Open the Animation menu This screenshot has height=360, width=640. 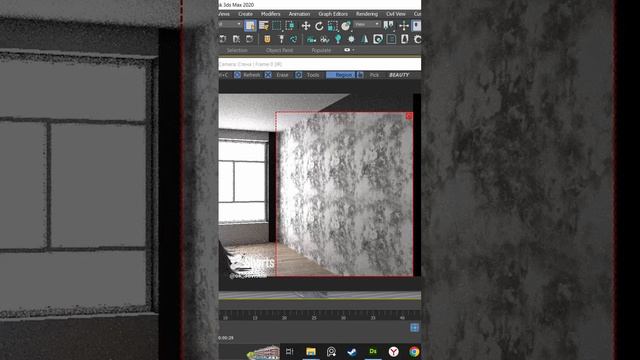pyautogui.click(x=299, y=14)
